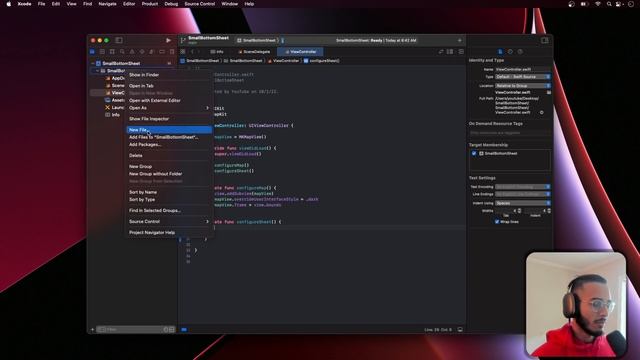Toggle recent files filter in navigator bar
The width and height of the screenshot is (640, 360).
point(166,329)
